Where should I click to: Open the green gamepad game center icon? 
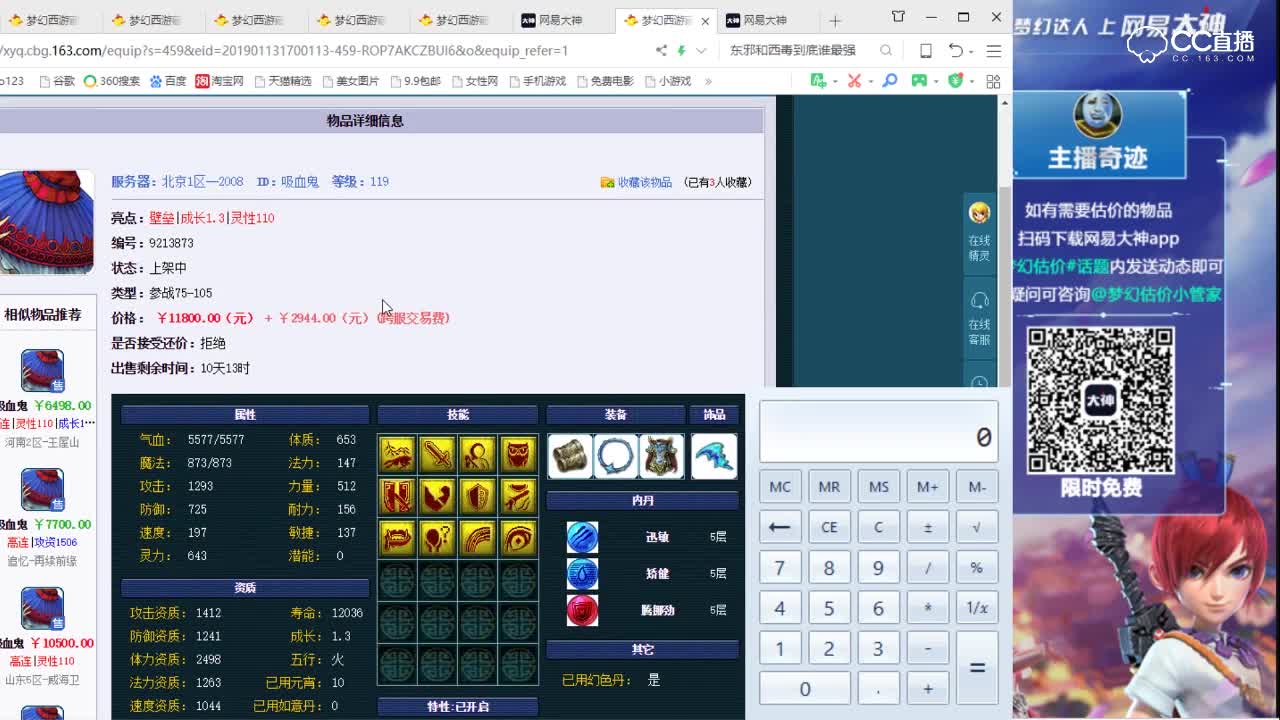919,80
